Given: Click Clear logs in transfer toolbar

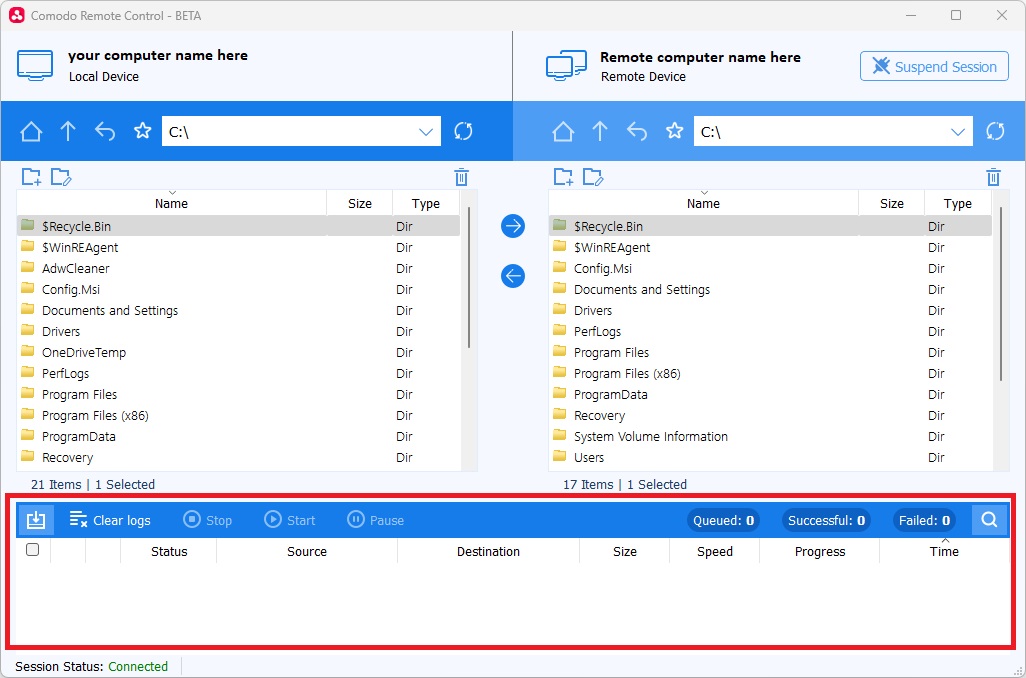Looking at the screenshot, I should (110, 520).
